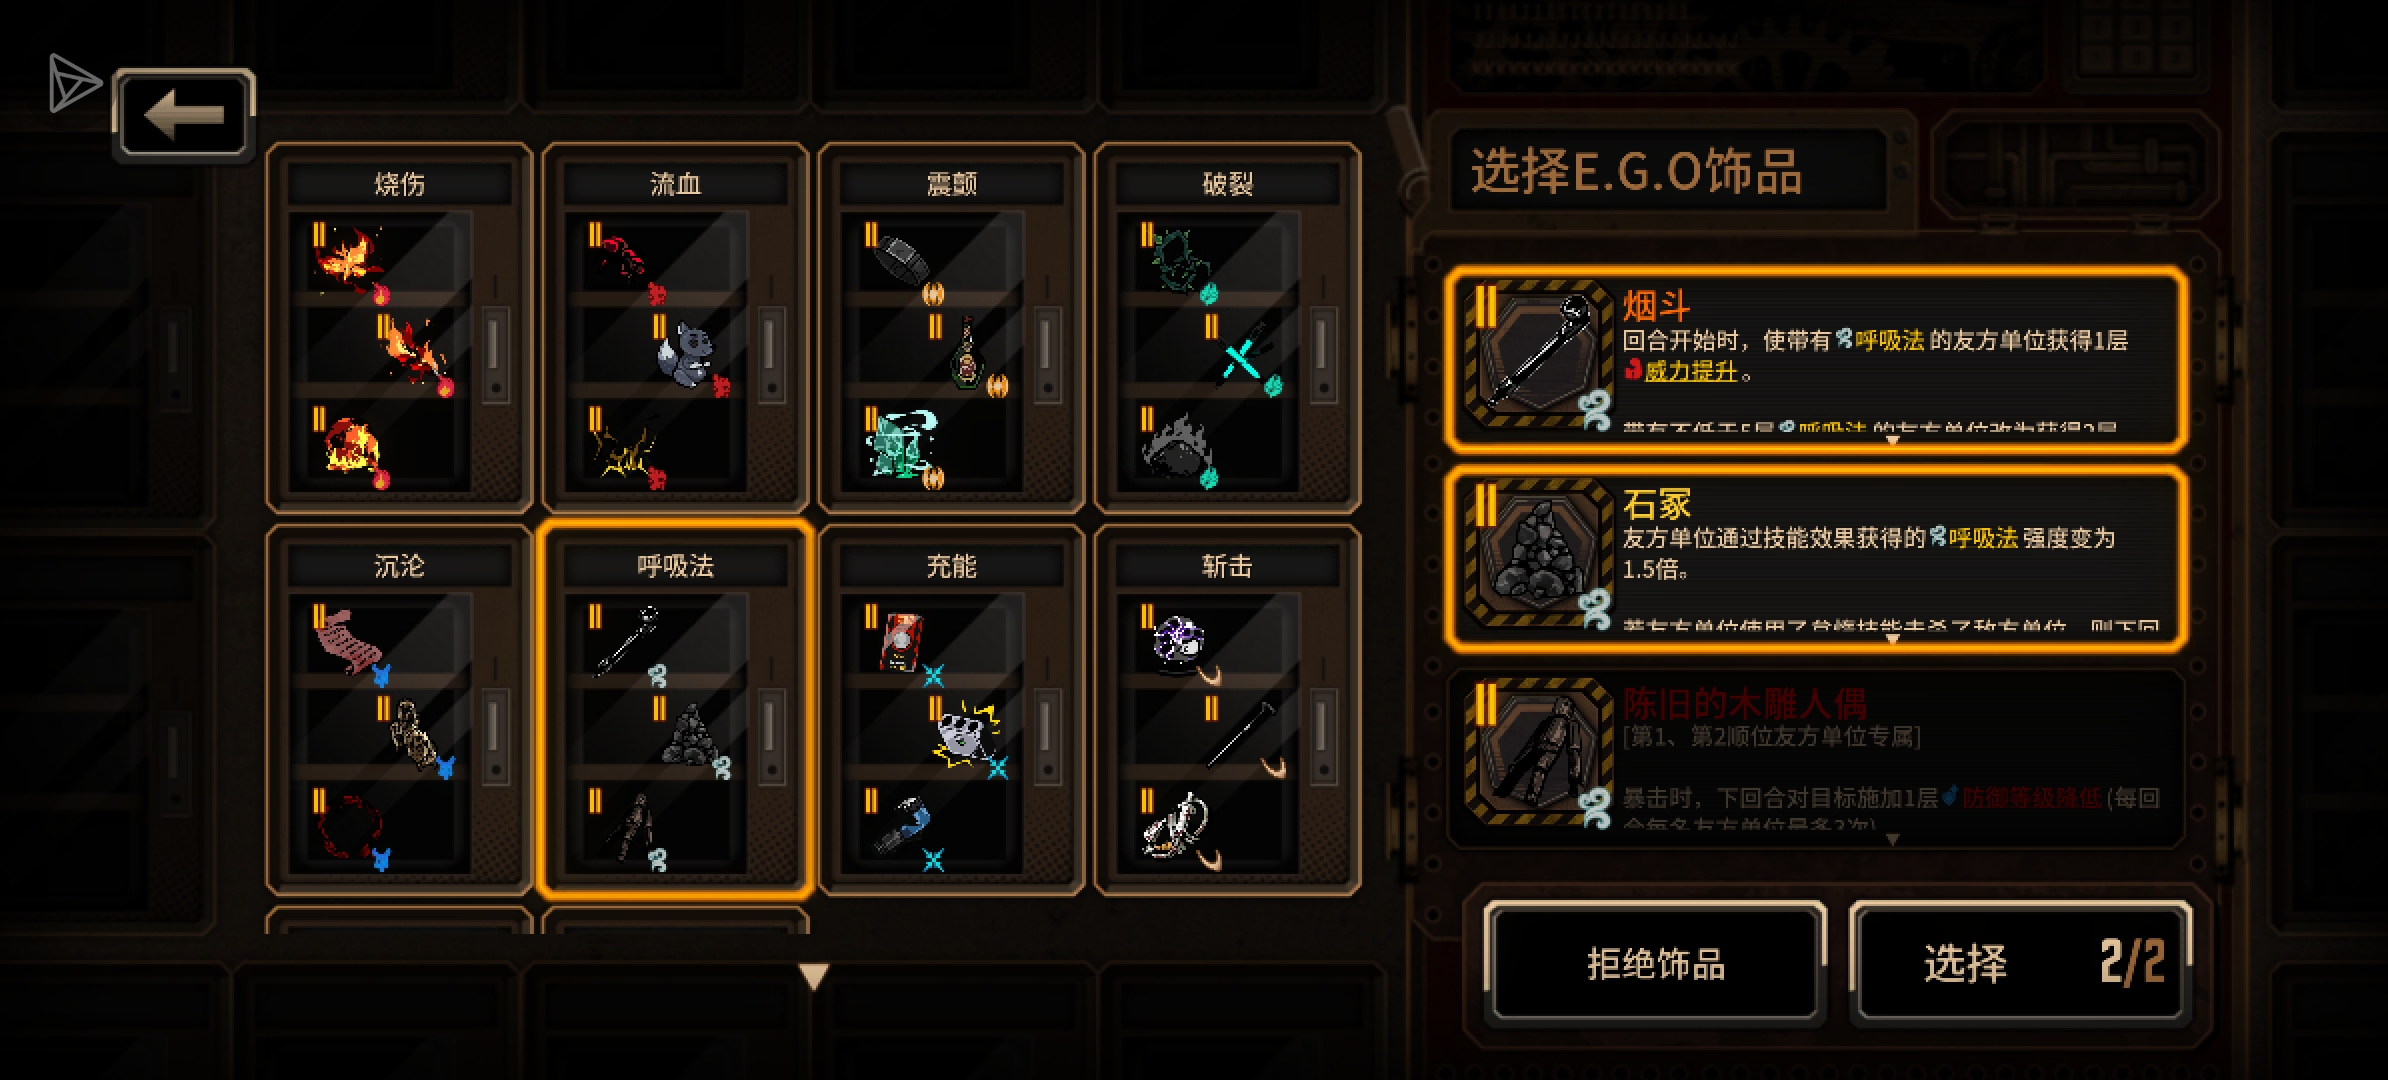Expand the 石冢 description arrow

[x=1892, y=640]
